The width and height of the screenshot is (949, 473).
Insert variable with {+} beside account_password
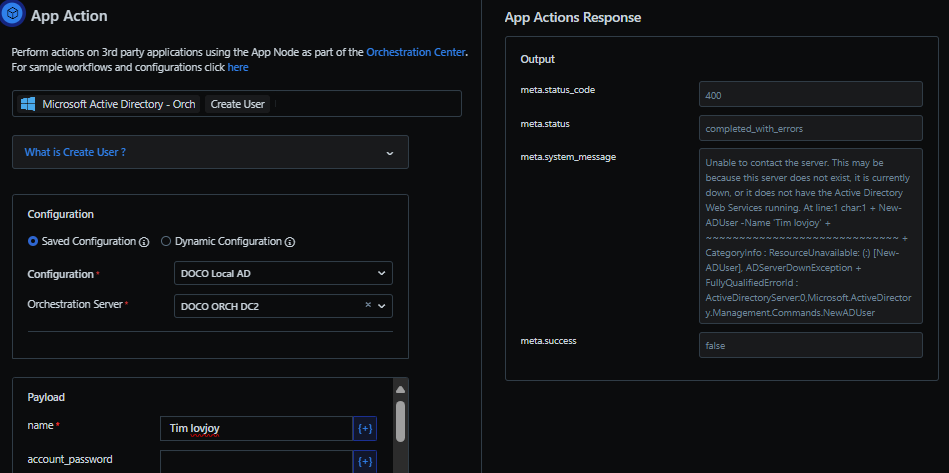click(x=365, y=462)
